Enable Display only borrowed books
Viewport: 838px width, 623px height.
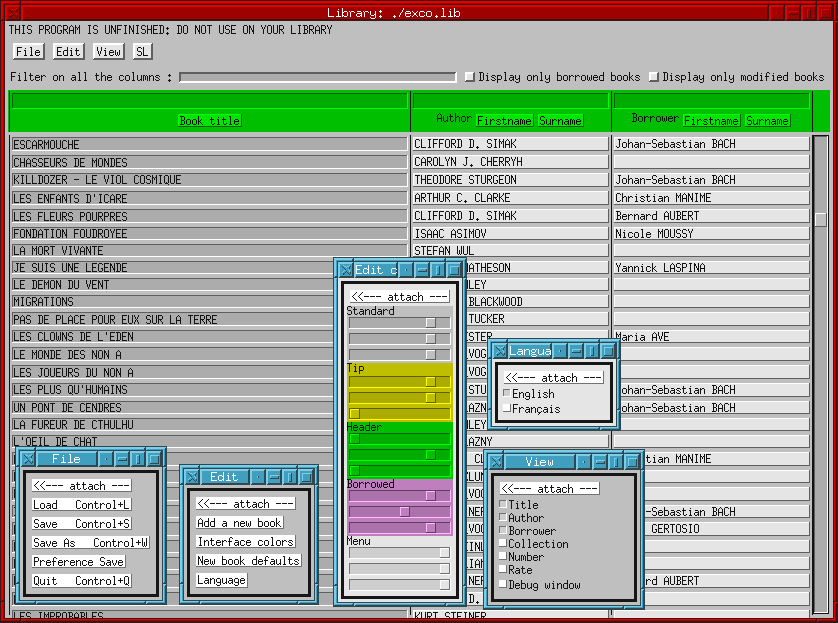click(x=469, y=77)
